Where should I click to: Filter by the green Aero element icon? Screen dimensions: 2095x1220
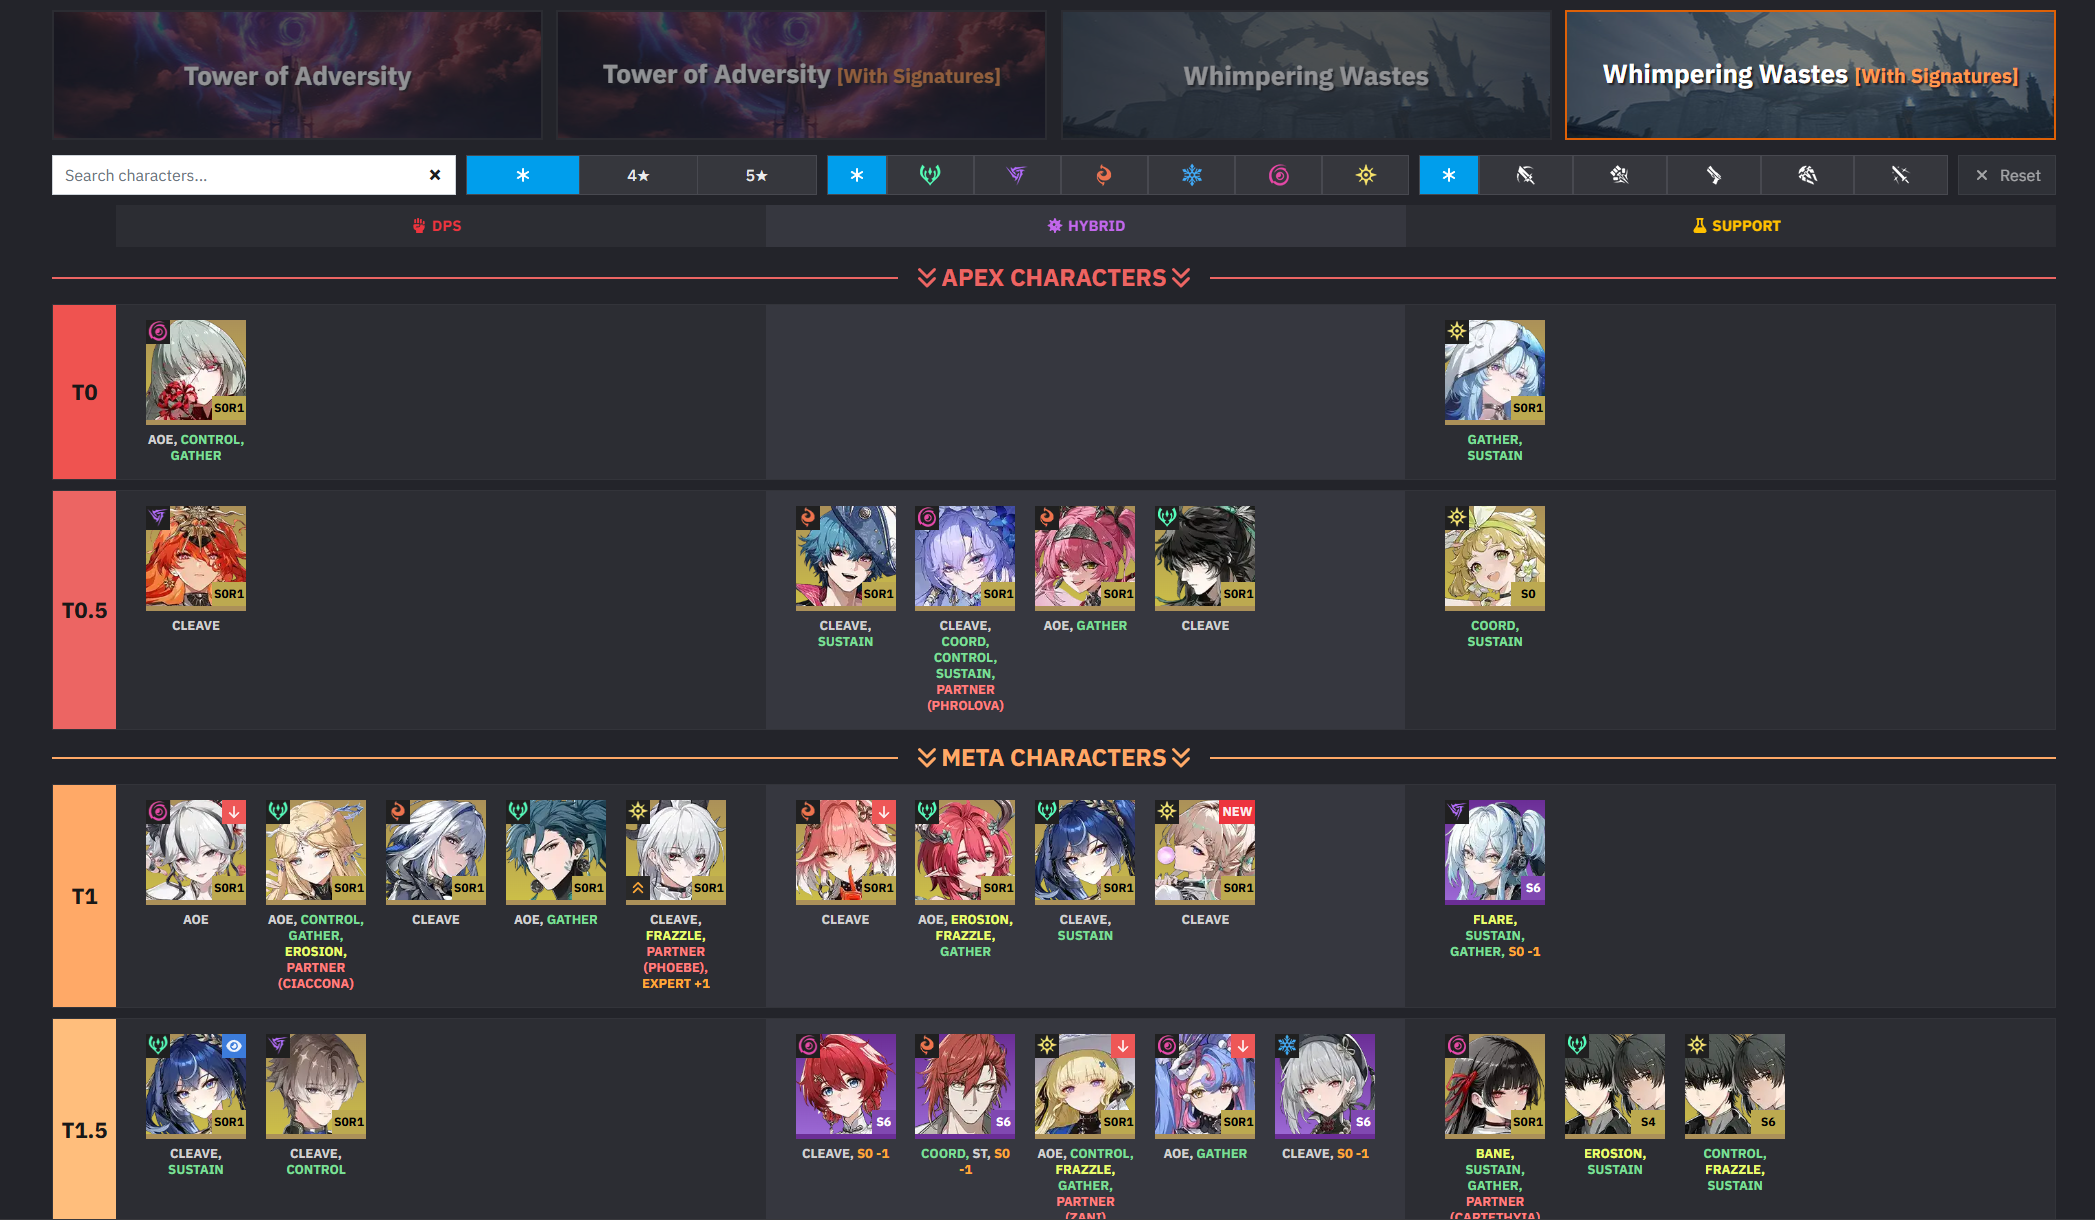[x=930, y=175]
